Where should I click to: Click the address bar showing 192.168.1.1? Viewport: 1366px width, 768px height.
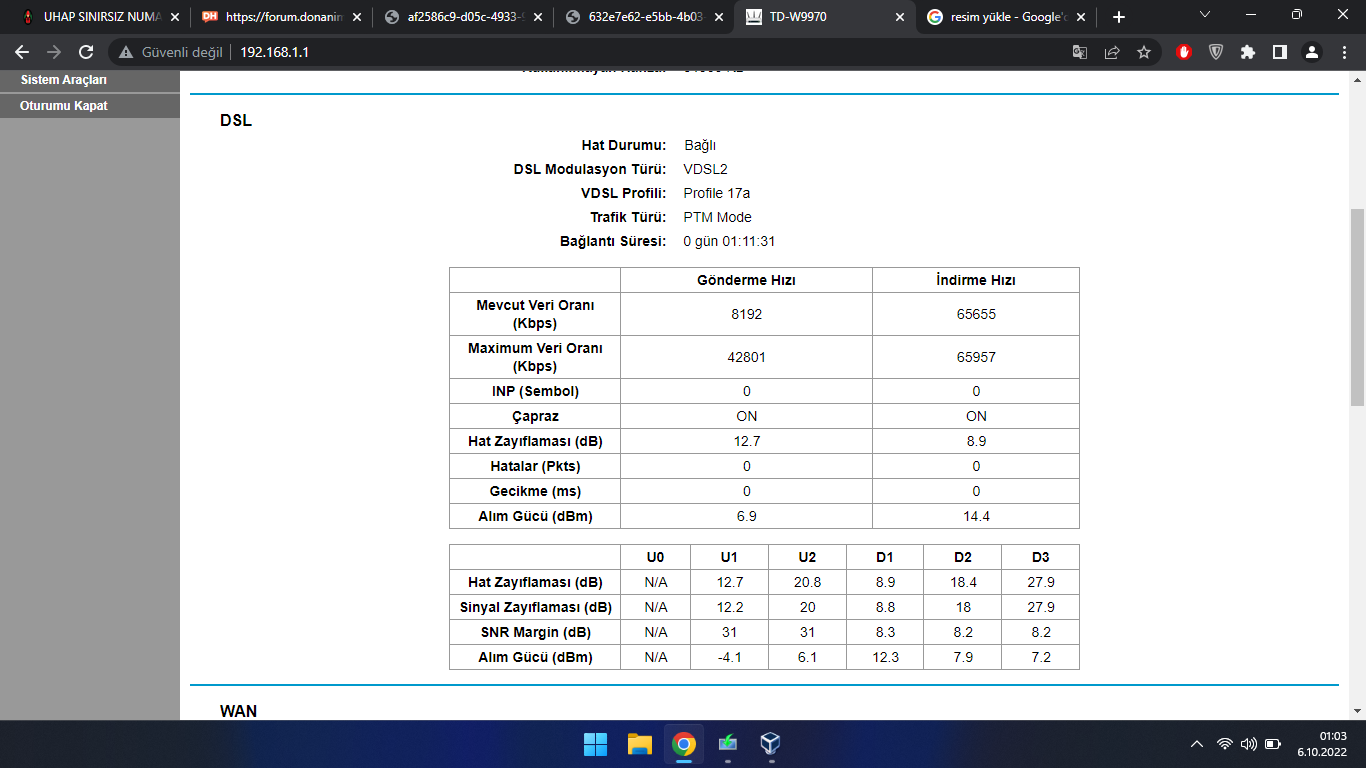point(600,52)
